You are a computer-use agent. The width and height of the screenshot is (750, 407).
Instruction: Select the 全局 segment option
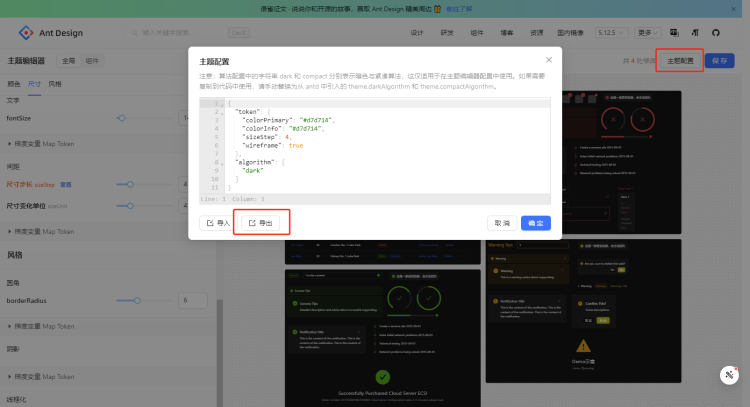coord(68,61)
